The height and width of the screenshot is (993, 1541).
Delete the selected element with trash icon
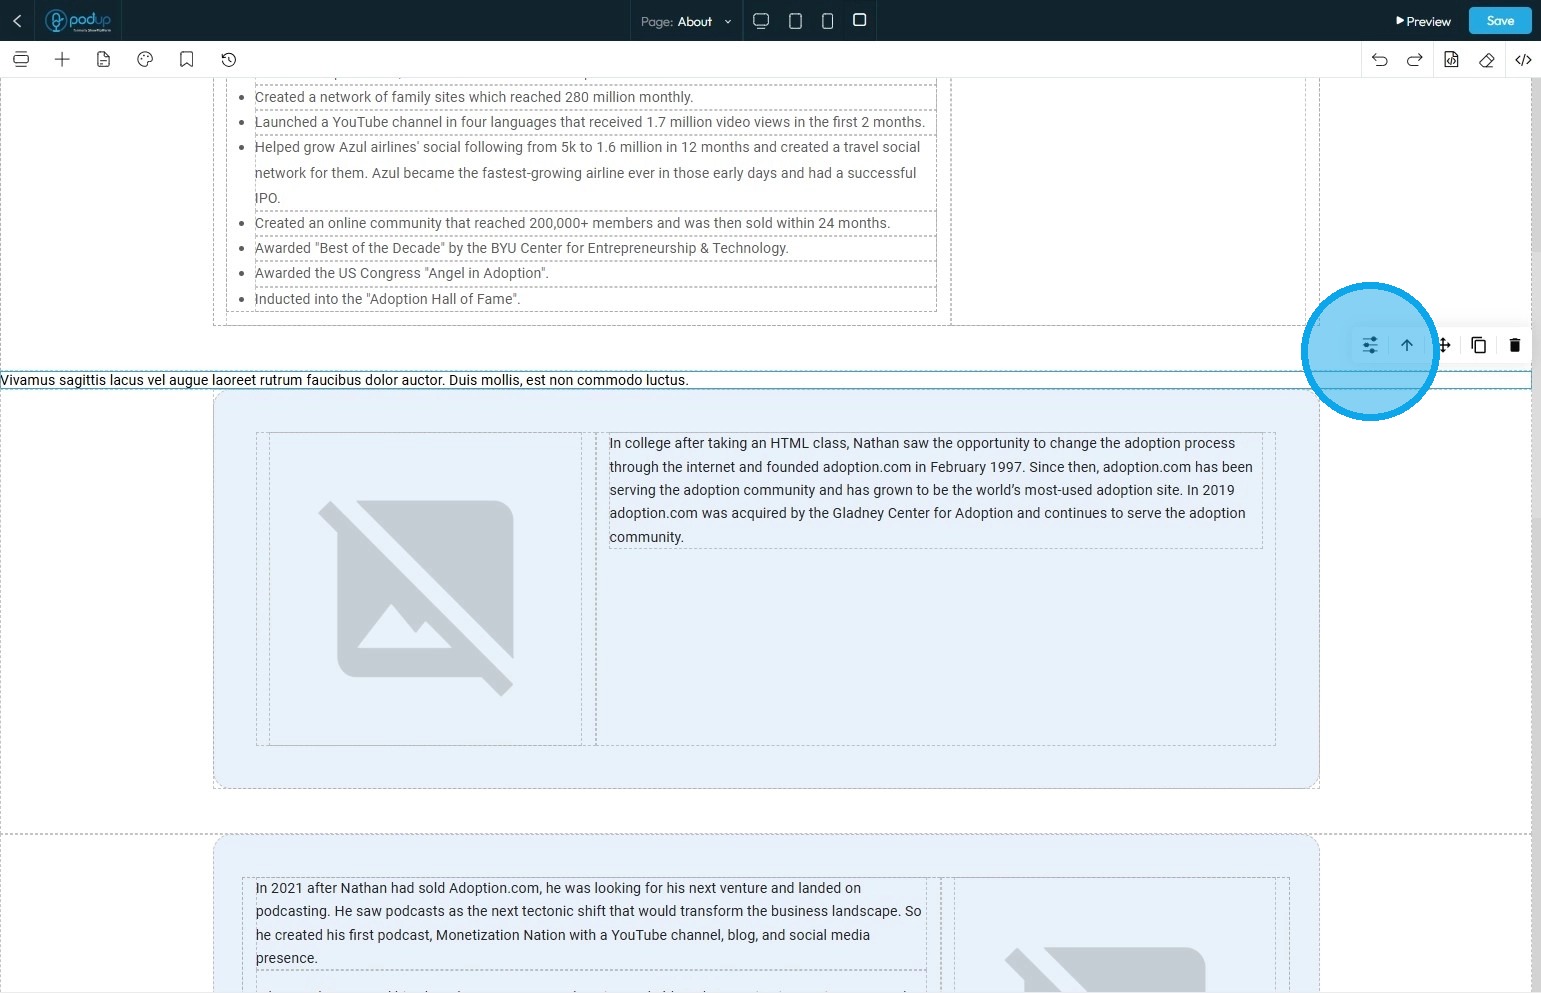[x=1514, y=345]
